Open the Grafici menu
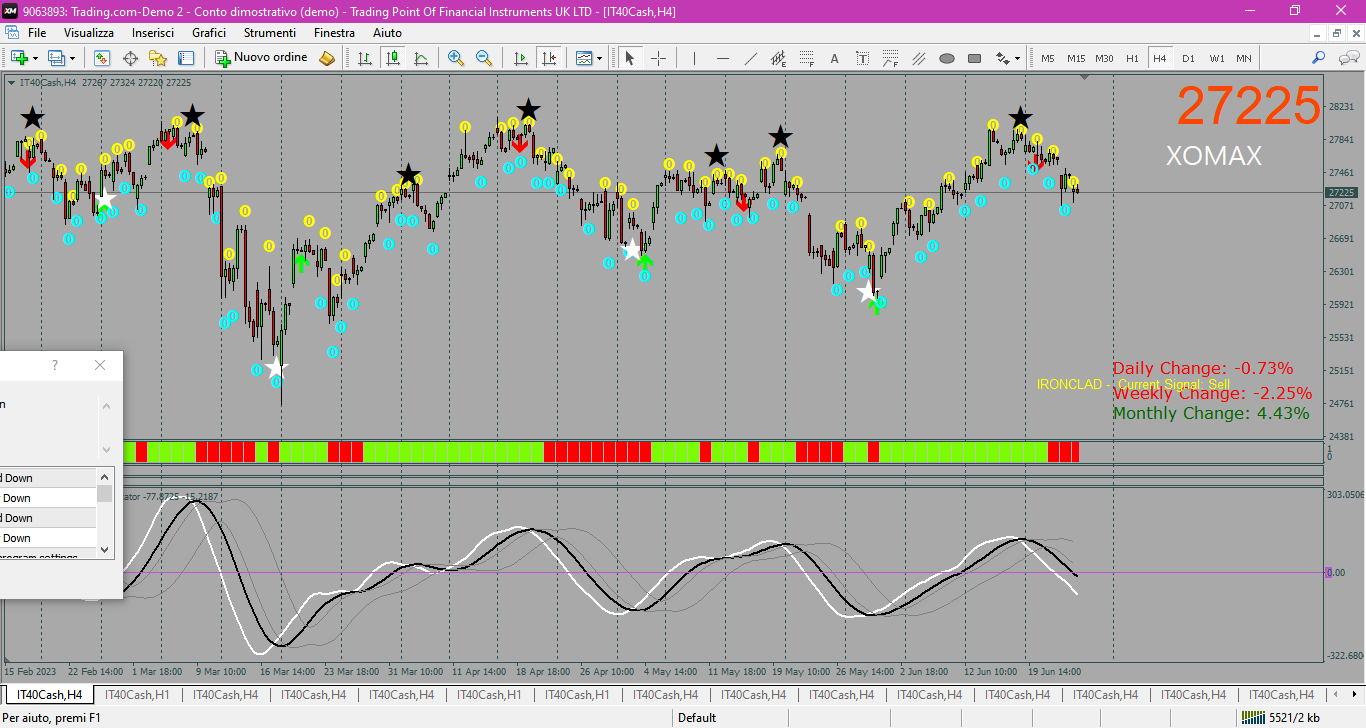The width and height of the screenshot is (1366, 728). 209,33
